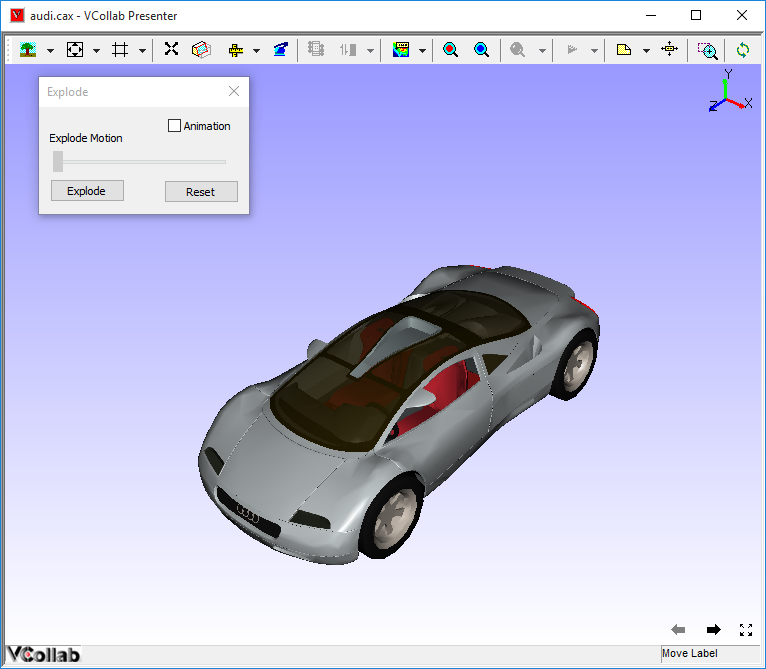Expand dropdown next to measure ruler

click(x=256, y=50)
